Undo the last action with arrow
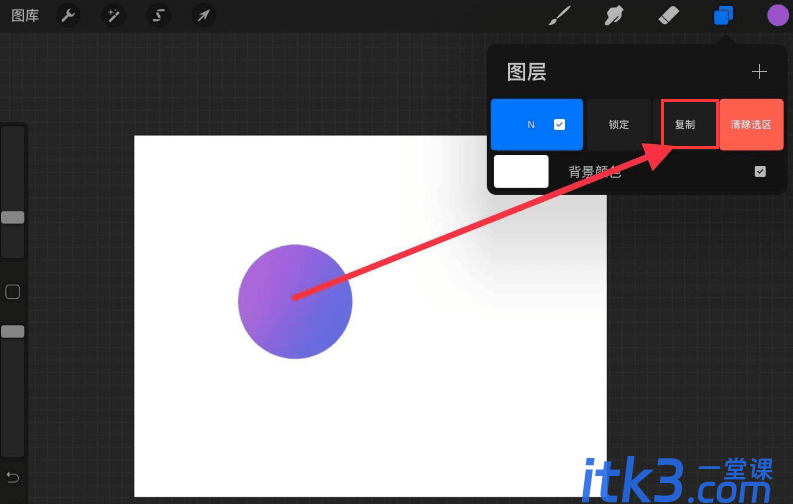 click(x=13, y=477)
